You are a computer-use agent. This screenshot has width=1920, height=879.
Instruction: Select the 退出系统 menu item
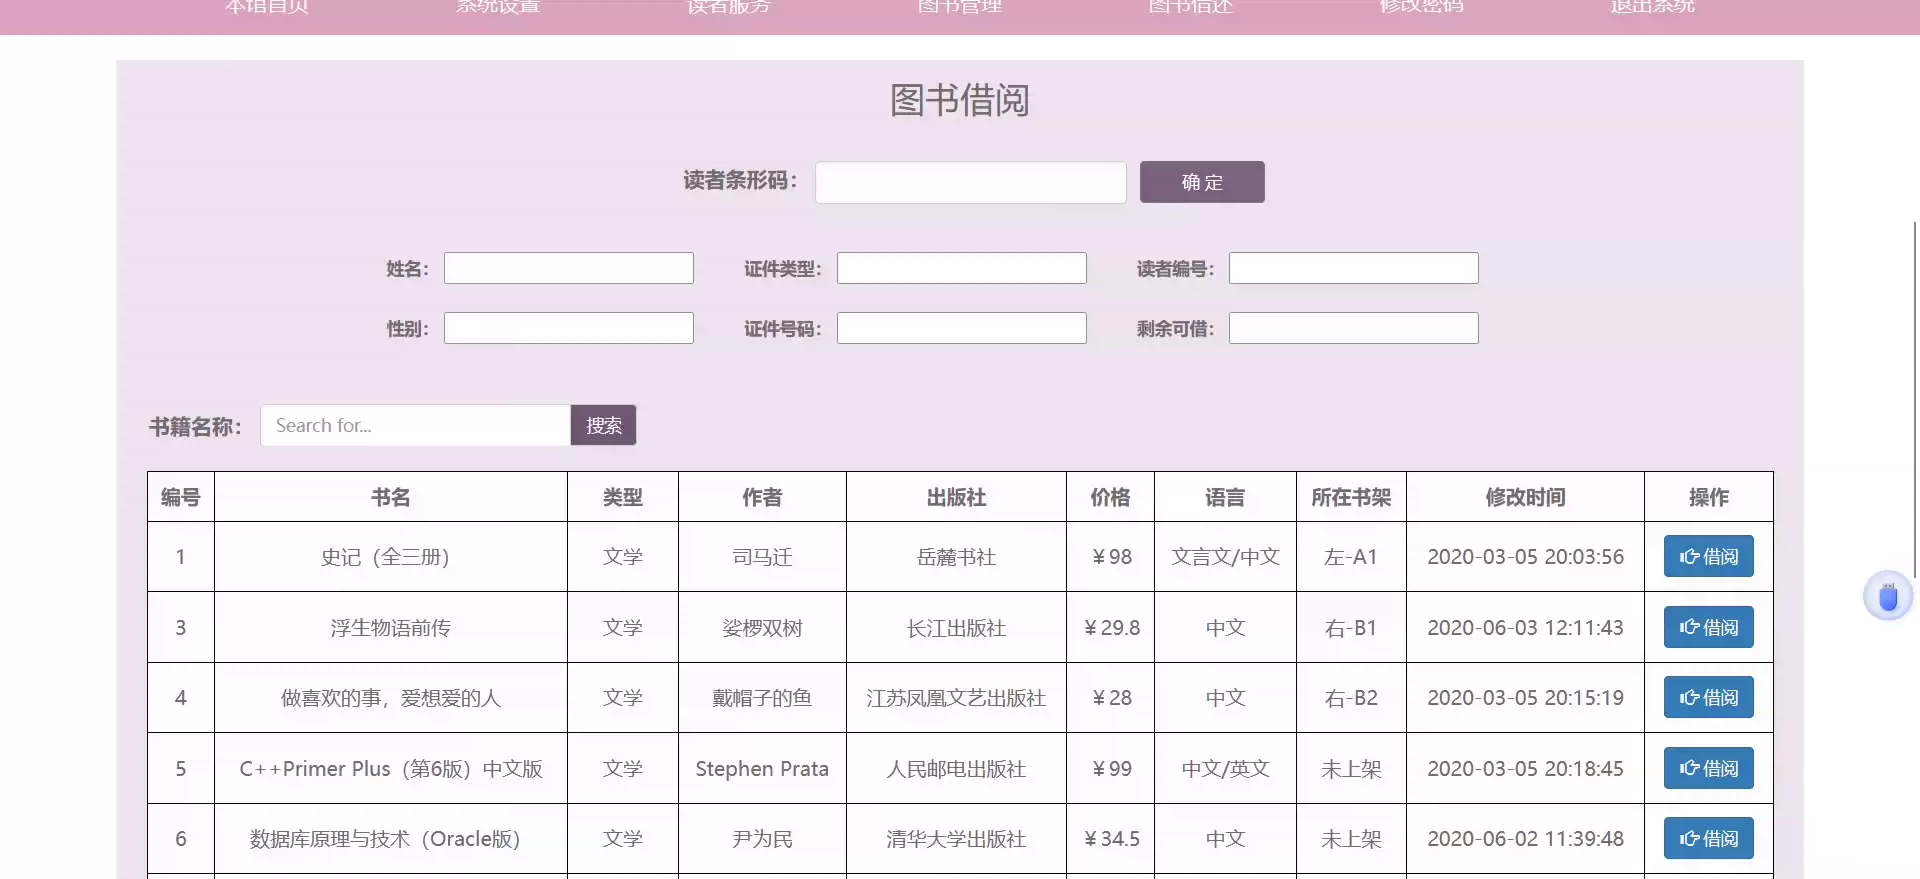point(1652,8)
